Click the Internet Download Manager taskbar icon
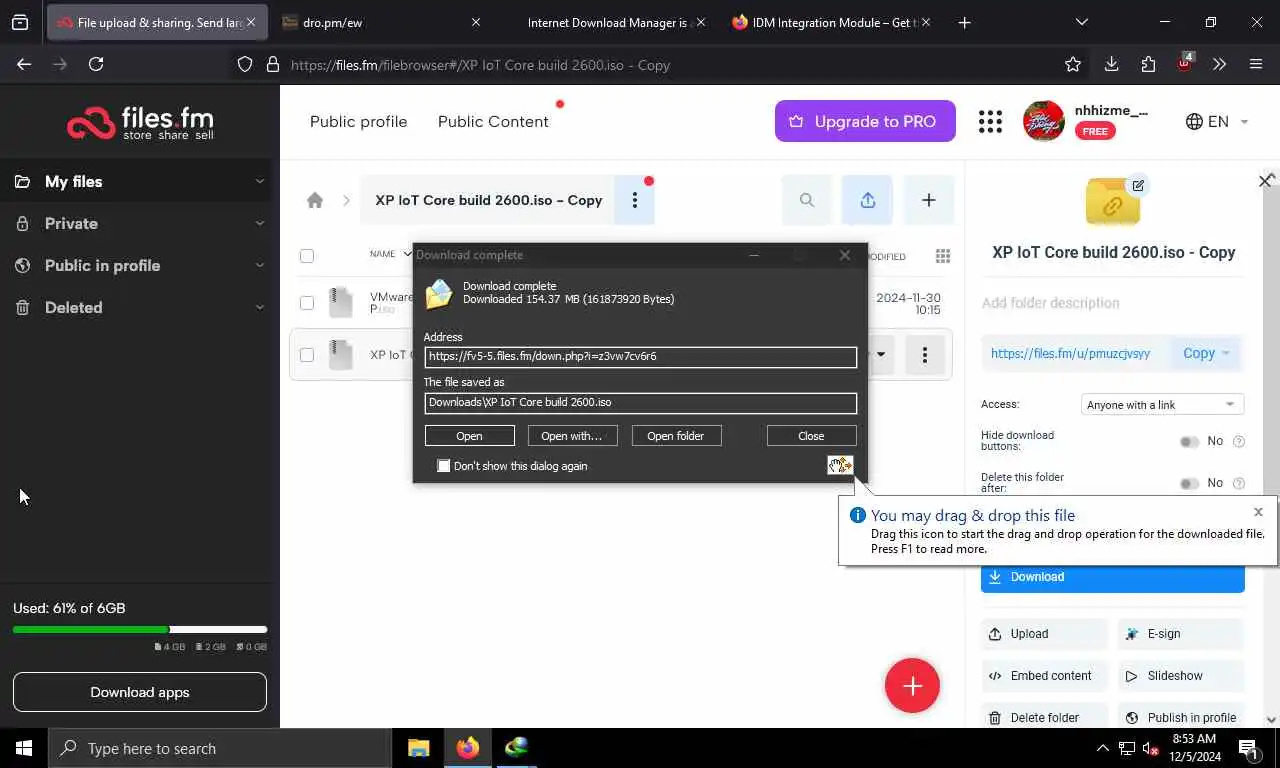 (x=516, y=748)
